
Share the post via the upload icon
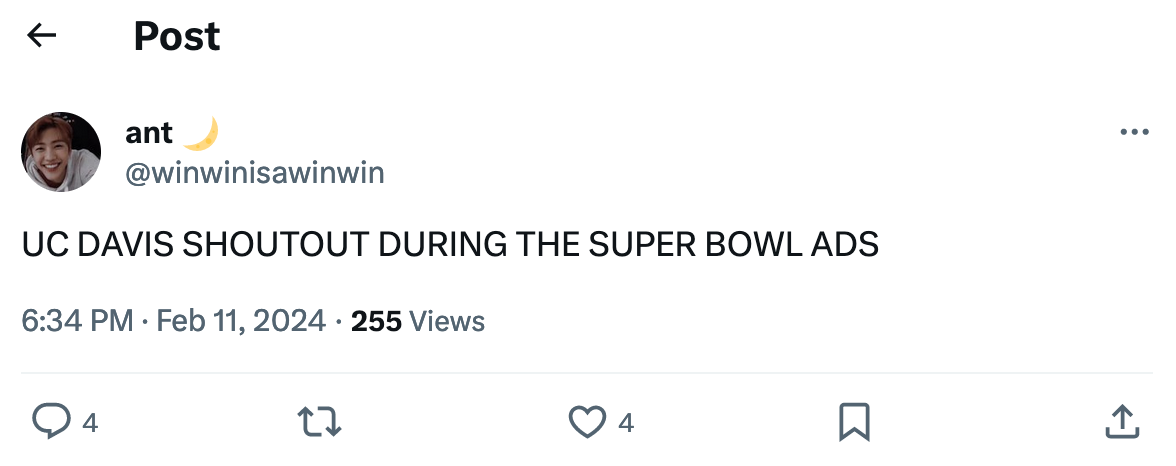click(1121, 422)
